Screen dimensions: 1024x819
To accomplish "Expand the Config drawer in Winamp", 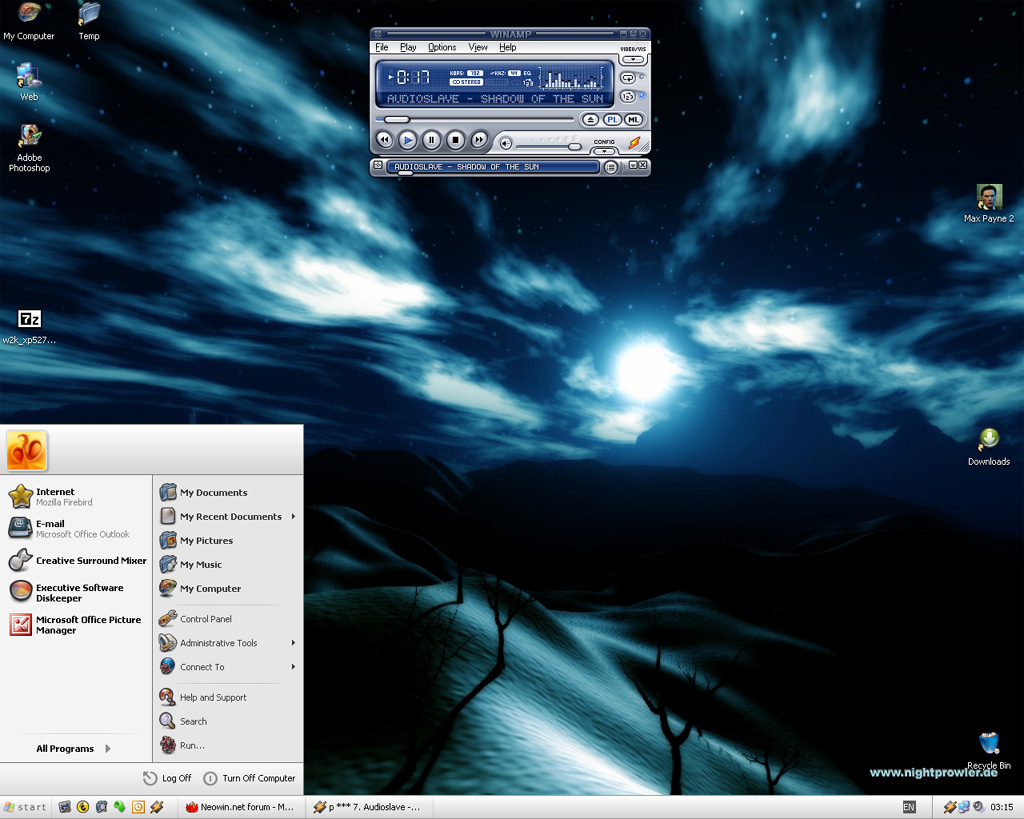I will [604, 151].
